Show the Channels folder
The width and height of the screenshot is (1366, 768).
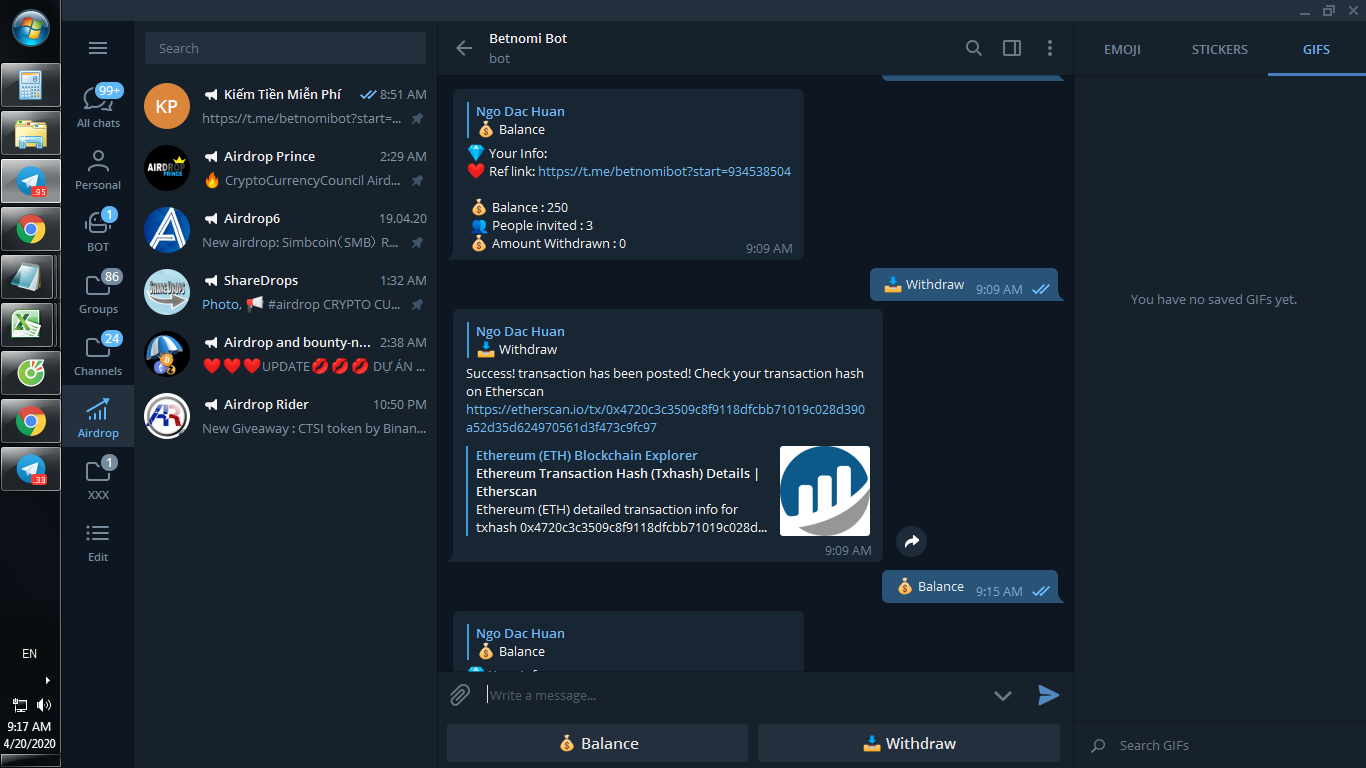98,355
